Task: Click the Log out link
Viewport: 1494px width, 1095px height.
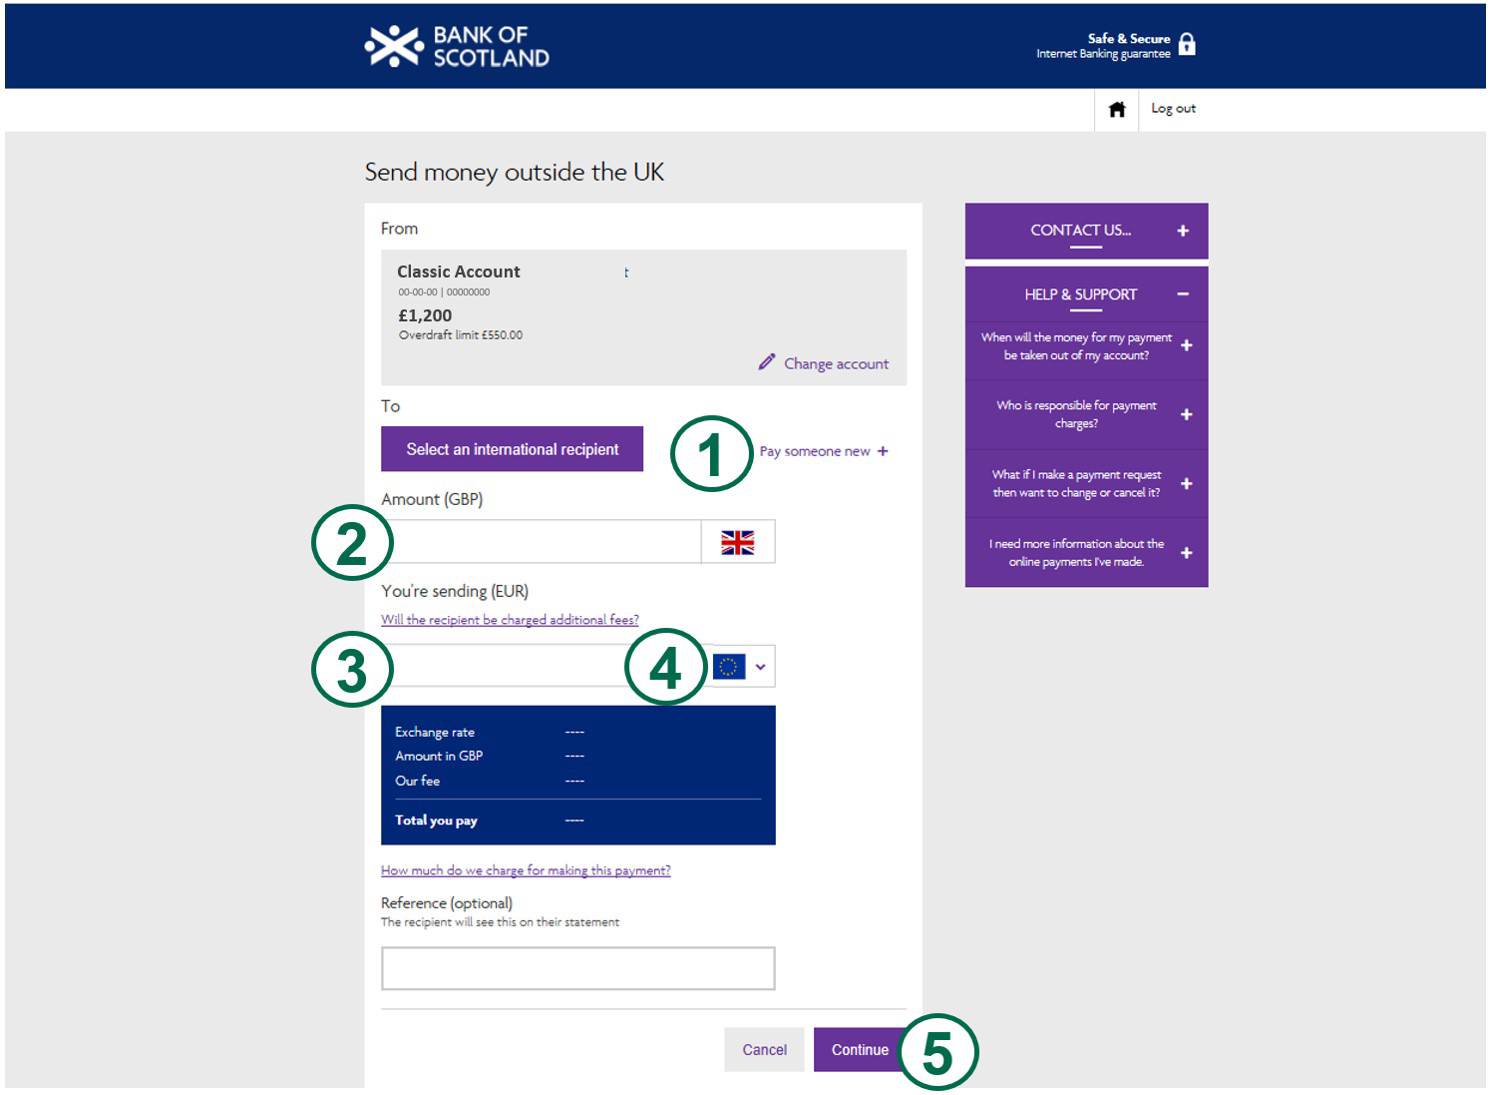Action: coord(1173,108)
